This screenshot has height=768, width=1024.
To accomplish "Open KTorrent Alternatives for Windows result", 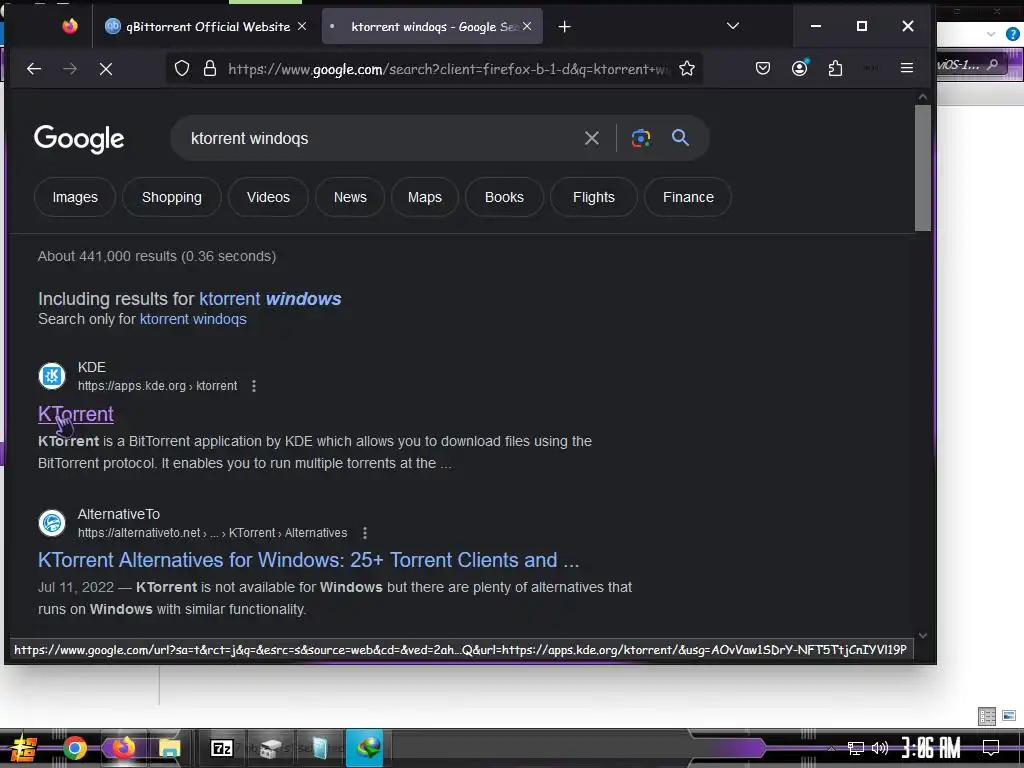I will [308, 560].
